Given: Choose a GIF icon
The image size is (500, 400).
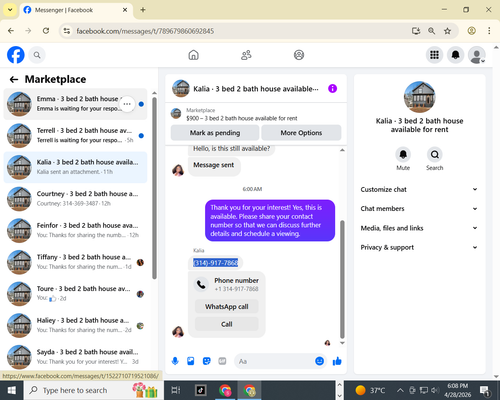Looking at the screenshot, I should click(222, 361).
